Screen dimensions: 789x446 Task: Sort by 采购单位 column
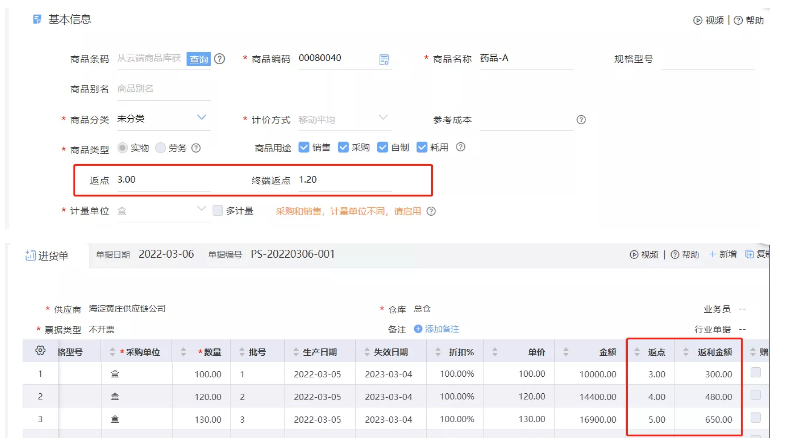(112, 352)
